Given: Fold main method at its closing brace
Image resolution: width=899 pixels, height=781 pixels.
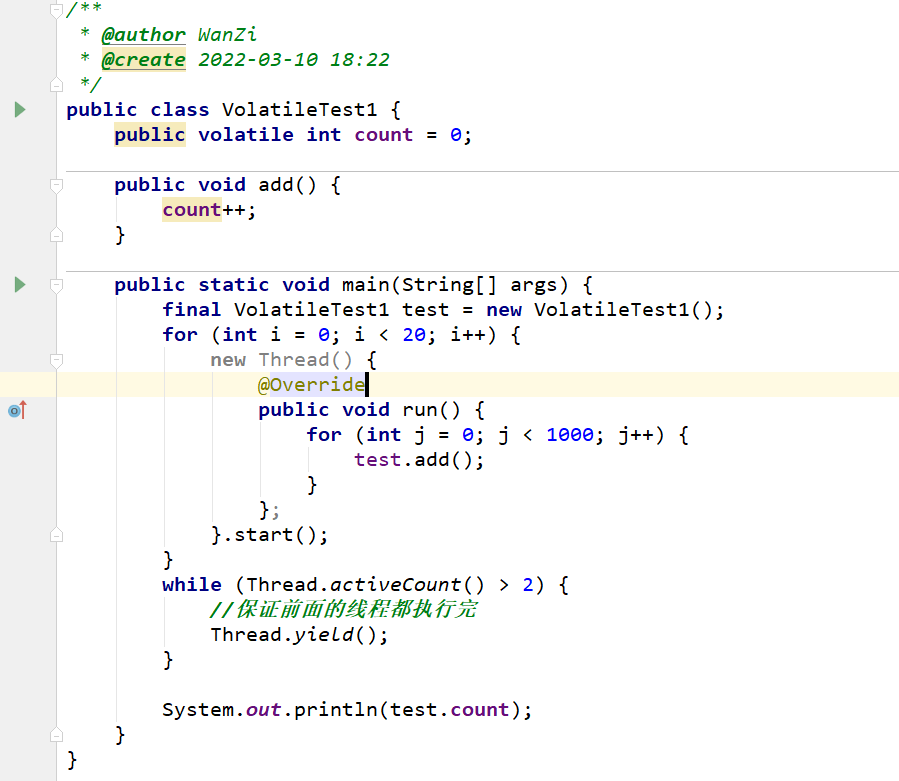Looking at the screenshot, I should click(x=56, y=735).
